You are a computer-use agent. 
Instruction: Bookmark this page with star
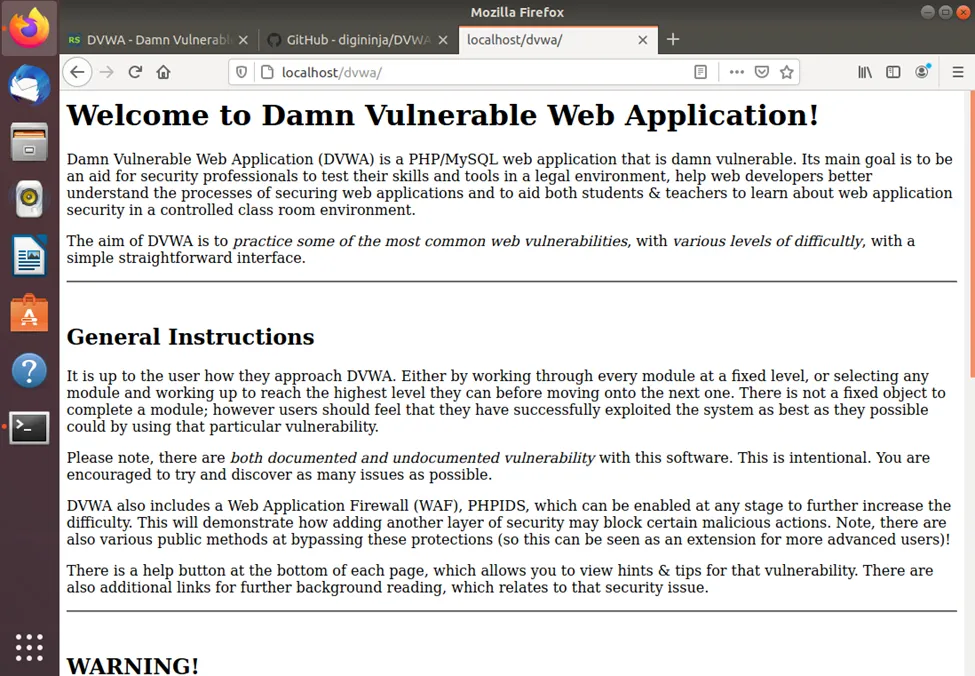[x=787, y=73]
